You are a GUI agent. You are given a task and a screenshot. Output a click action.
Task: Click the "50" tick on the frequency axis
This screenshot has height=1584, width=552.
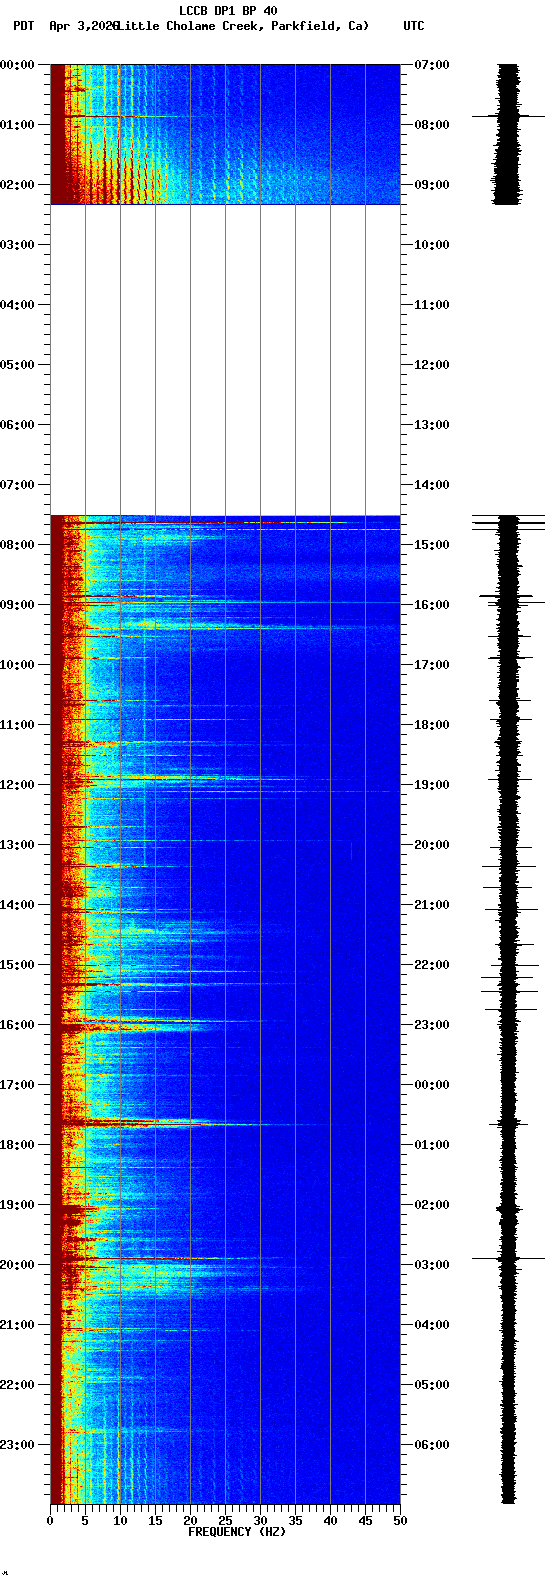coord(400,1521)
